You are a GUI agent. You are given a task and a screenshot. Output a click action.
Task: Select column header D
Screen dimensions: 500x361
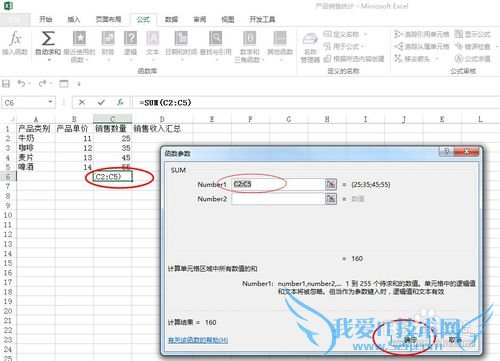pos(162,119)
